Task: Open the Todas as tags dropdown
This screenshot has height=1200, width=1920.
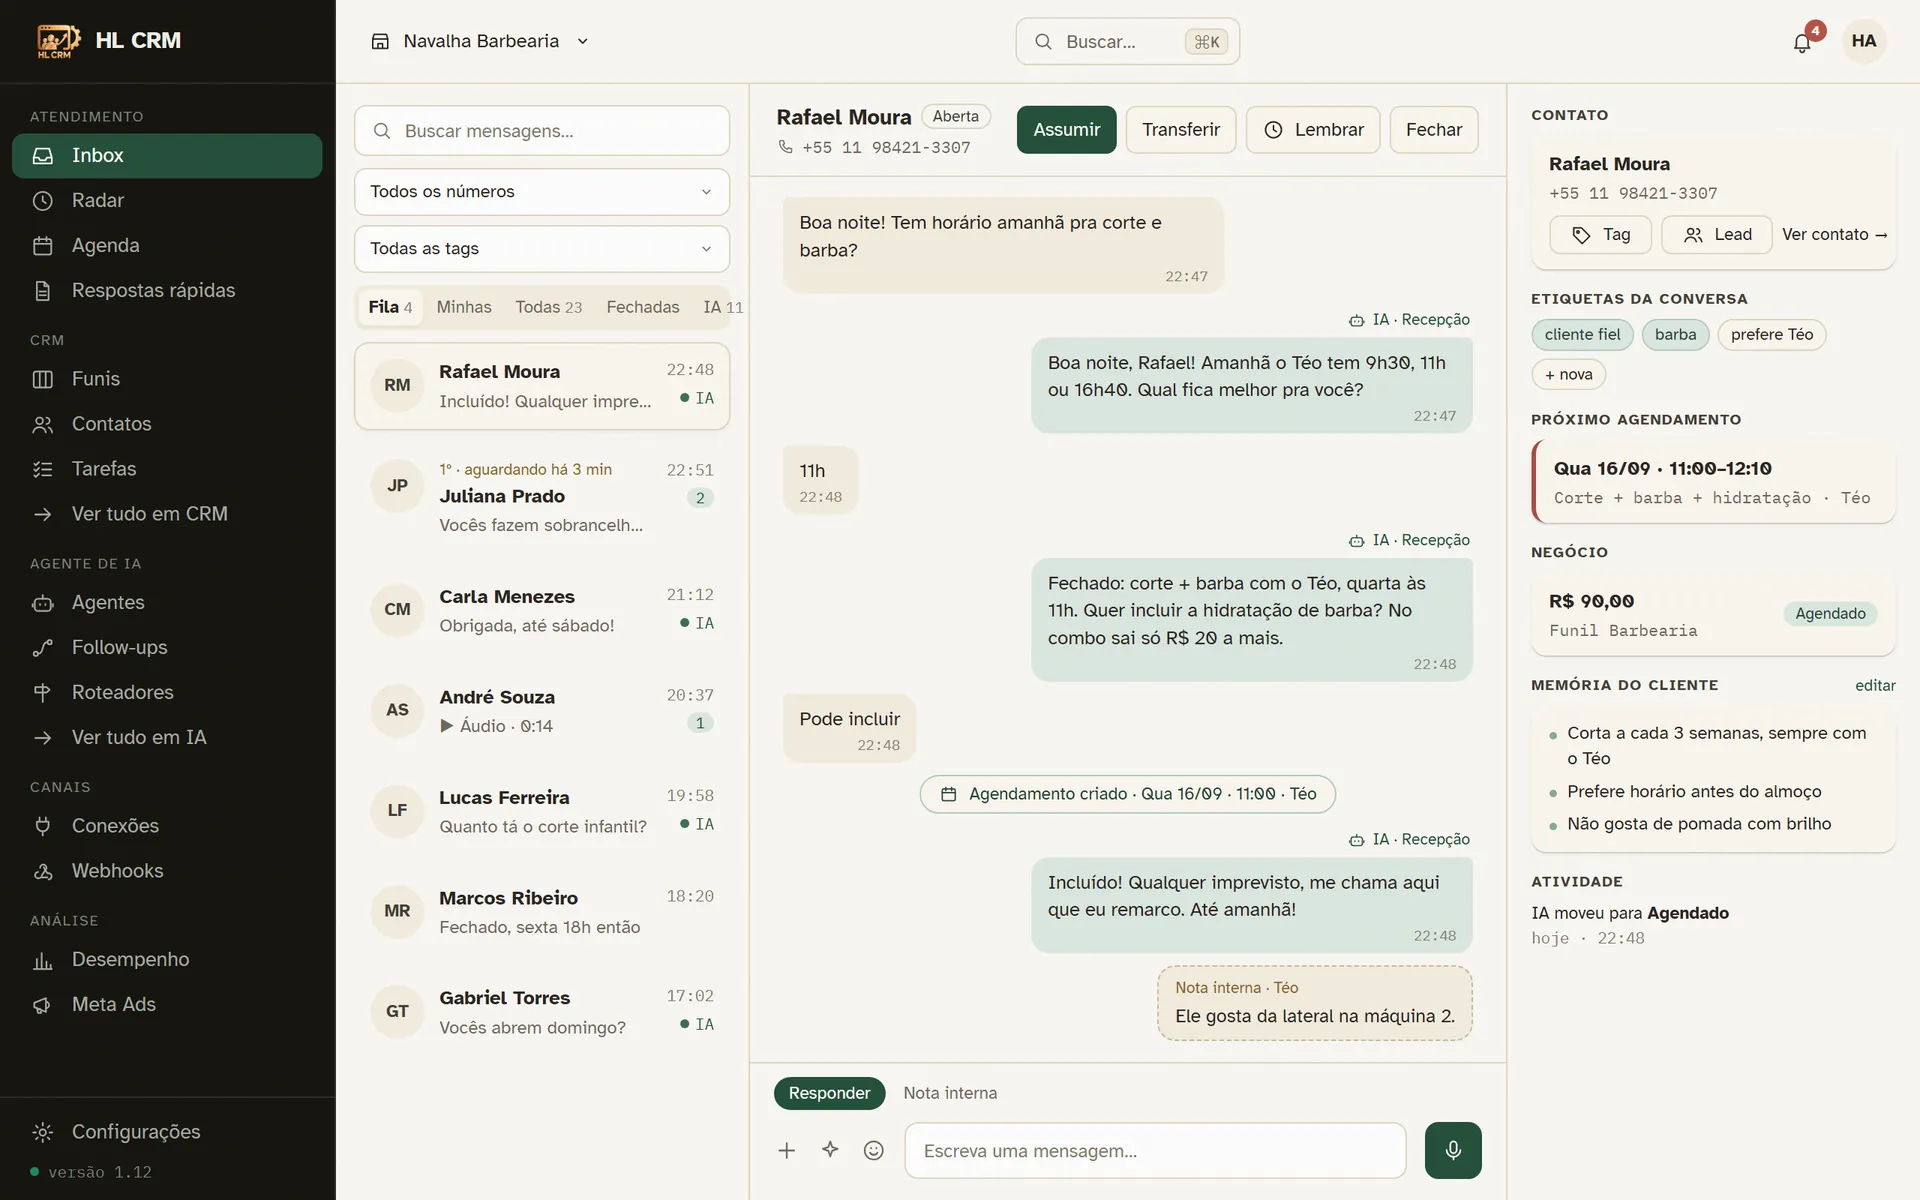Action: click(542, 249)
